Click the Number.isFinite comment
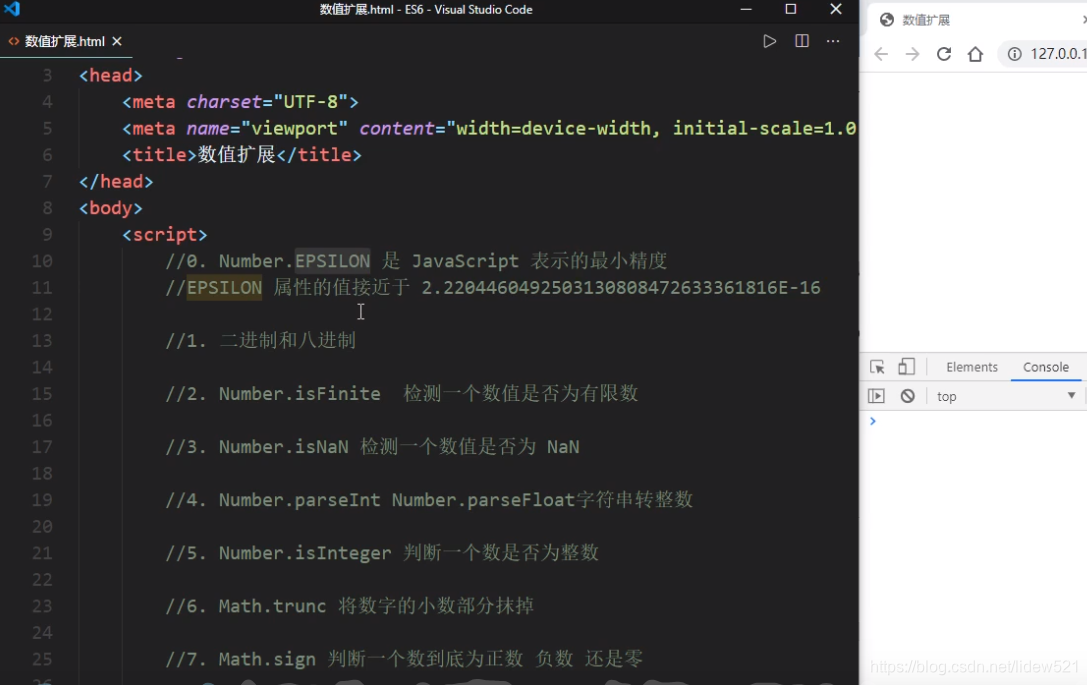1087x685 pixels. (401, 394)
